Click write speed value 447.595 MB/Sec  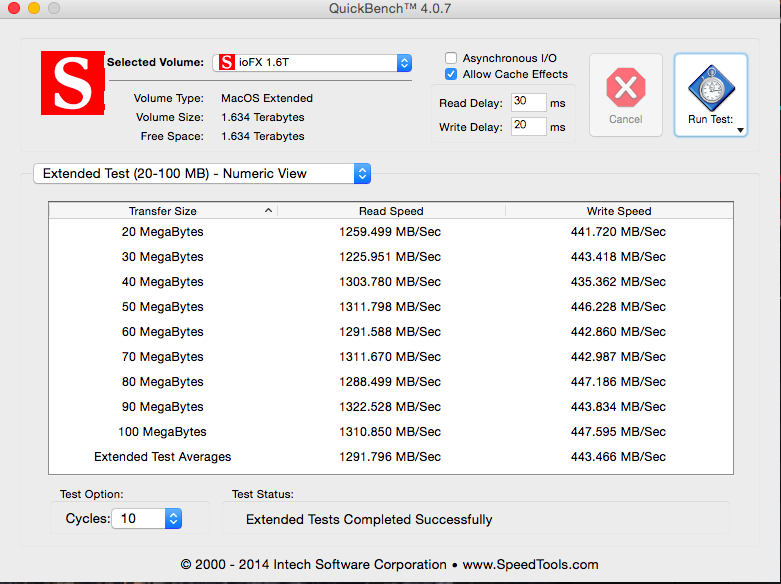point(618,432)
